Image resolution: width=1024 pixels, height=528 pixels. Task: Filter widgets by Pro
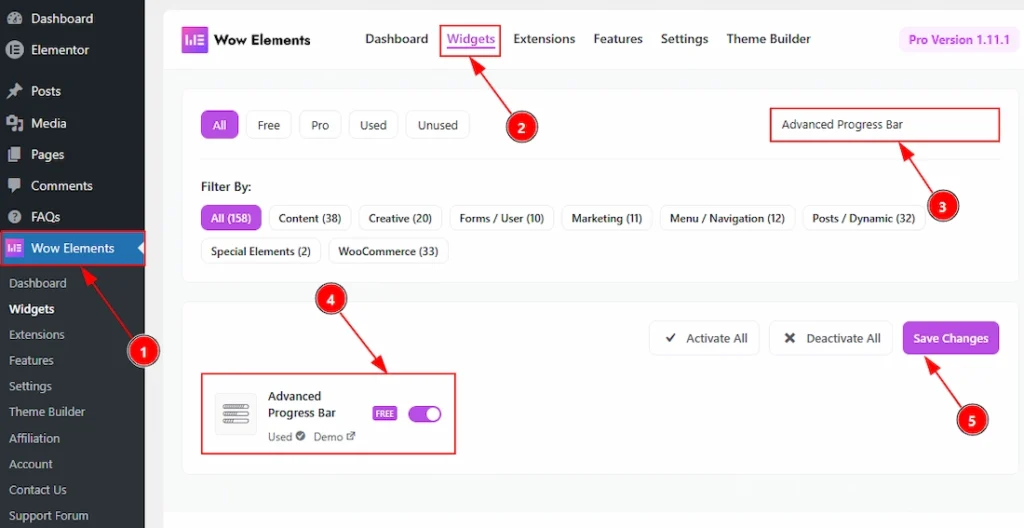coord(320,125)
